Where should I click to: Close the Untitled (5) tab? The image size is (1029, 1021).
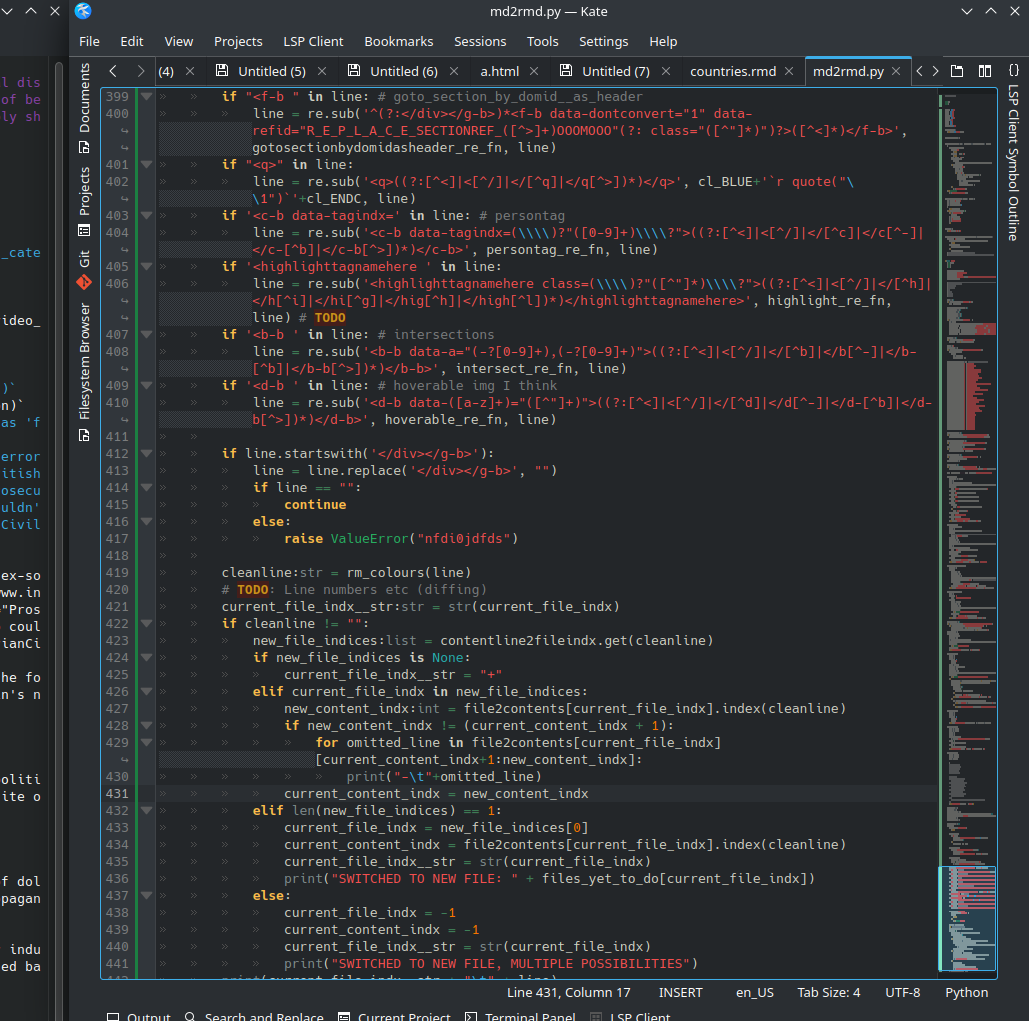coord(322,71)
